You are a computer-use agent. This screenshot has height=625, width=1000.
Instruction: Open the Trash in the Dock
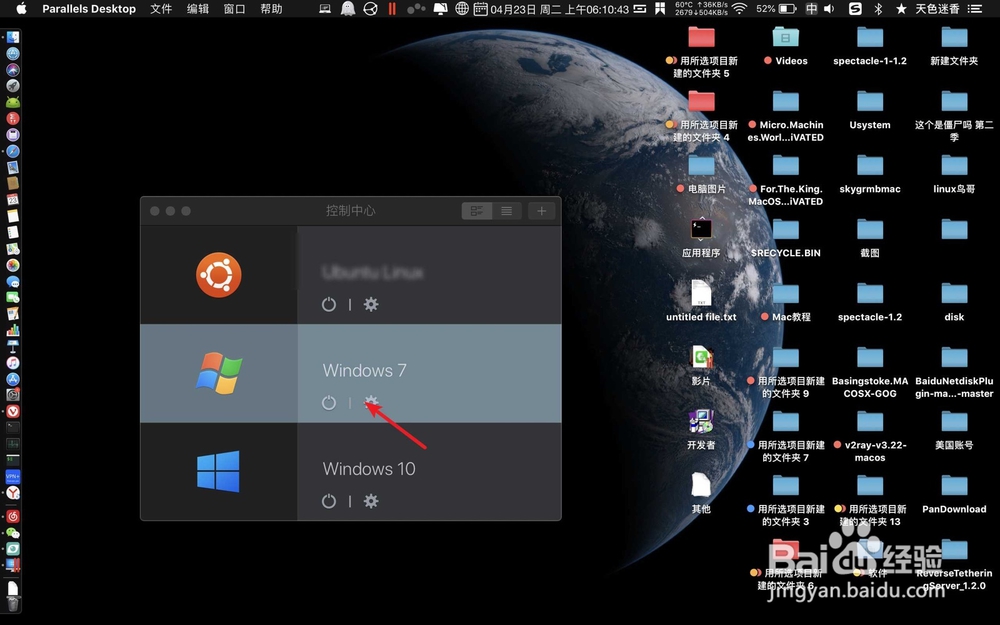pos(13,603)
